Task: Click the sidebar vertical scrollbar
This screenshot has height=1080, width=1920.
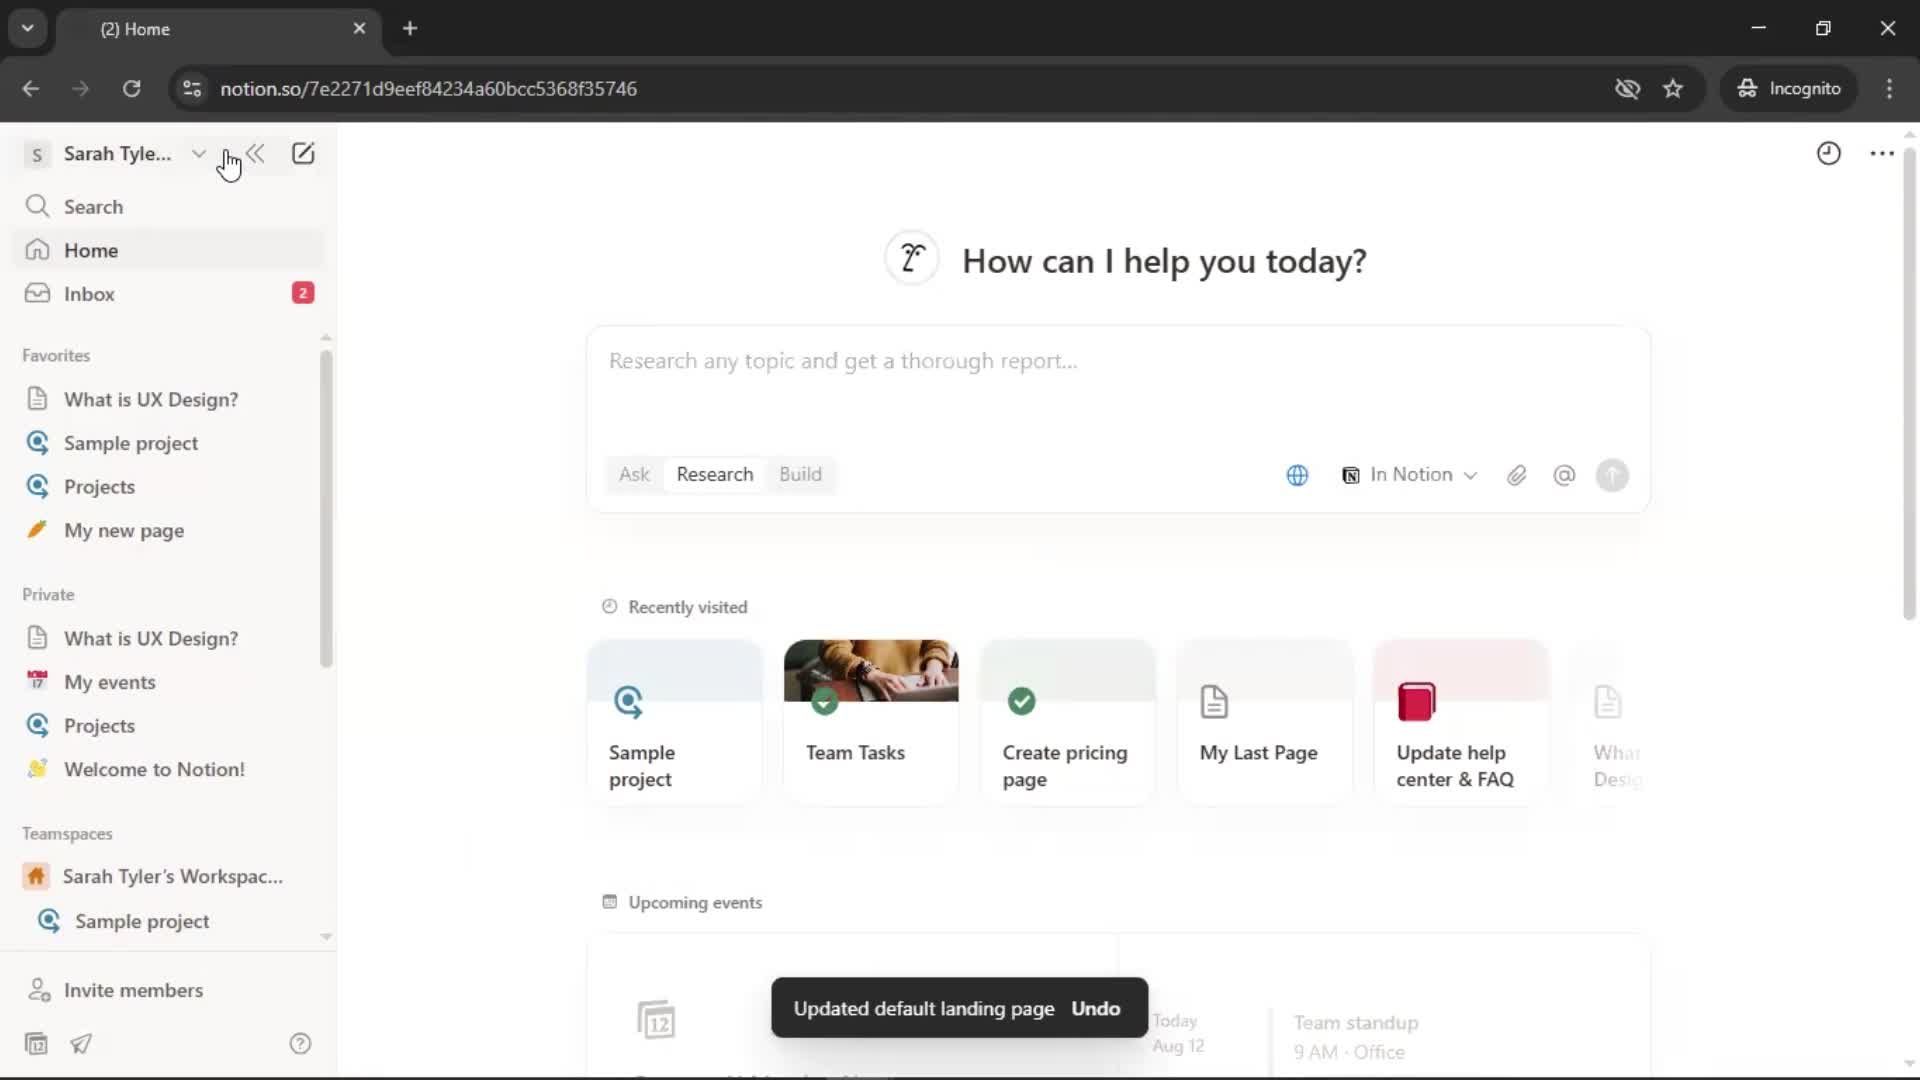Action: tap(326, 508)
